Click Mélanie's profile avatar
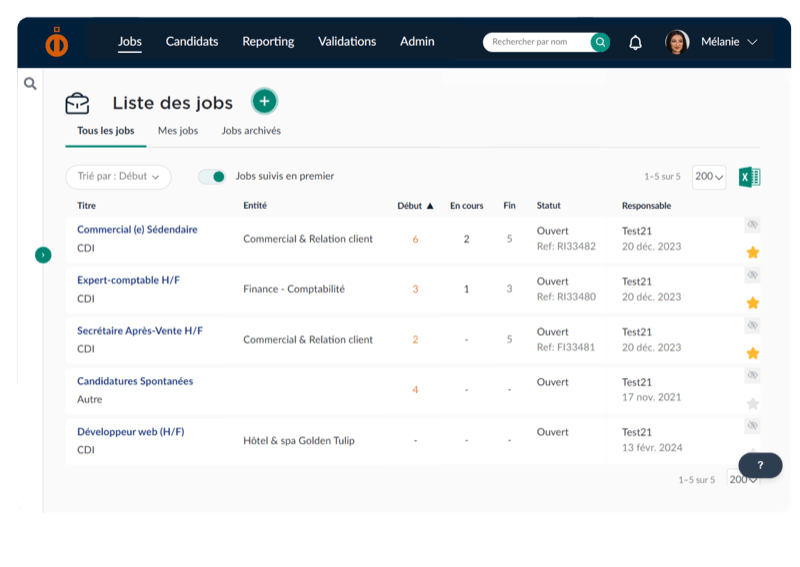The width and height of the screenshot is (800, 567). [677, 42]
